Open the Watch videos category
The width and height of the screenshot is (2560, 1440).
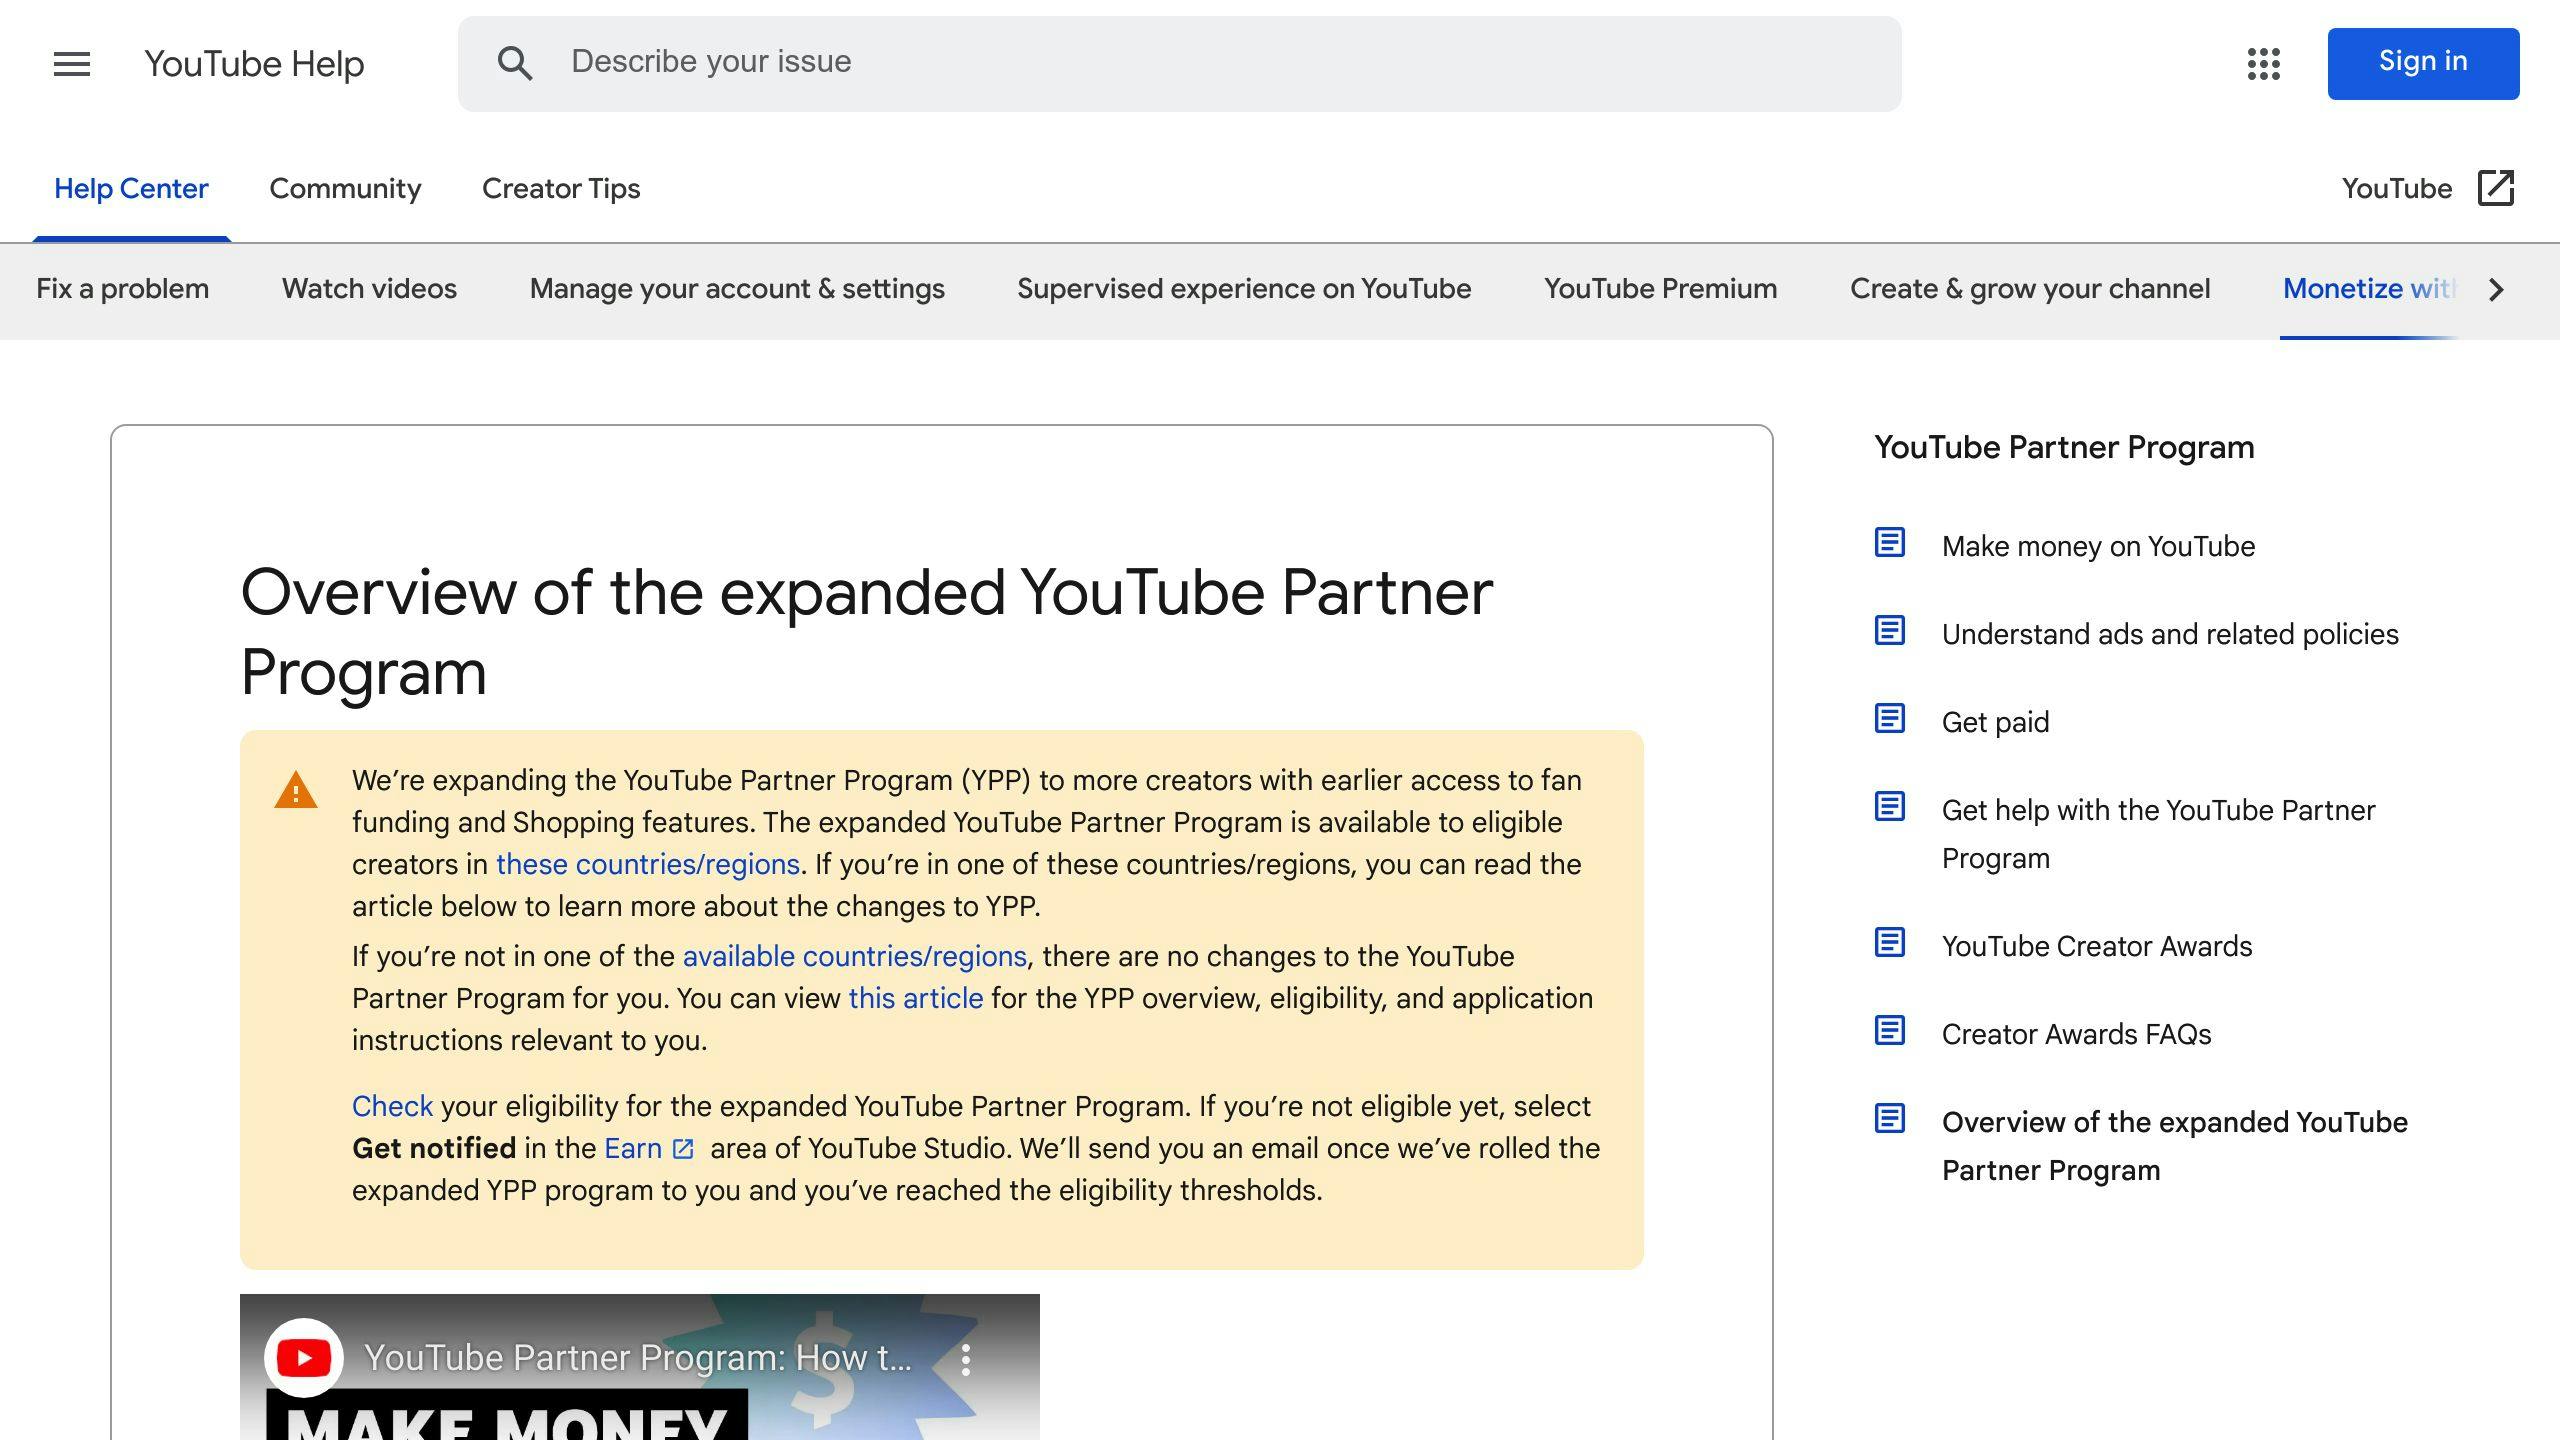tap(369, 289)
